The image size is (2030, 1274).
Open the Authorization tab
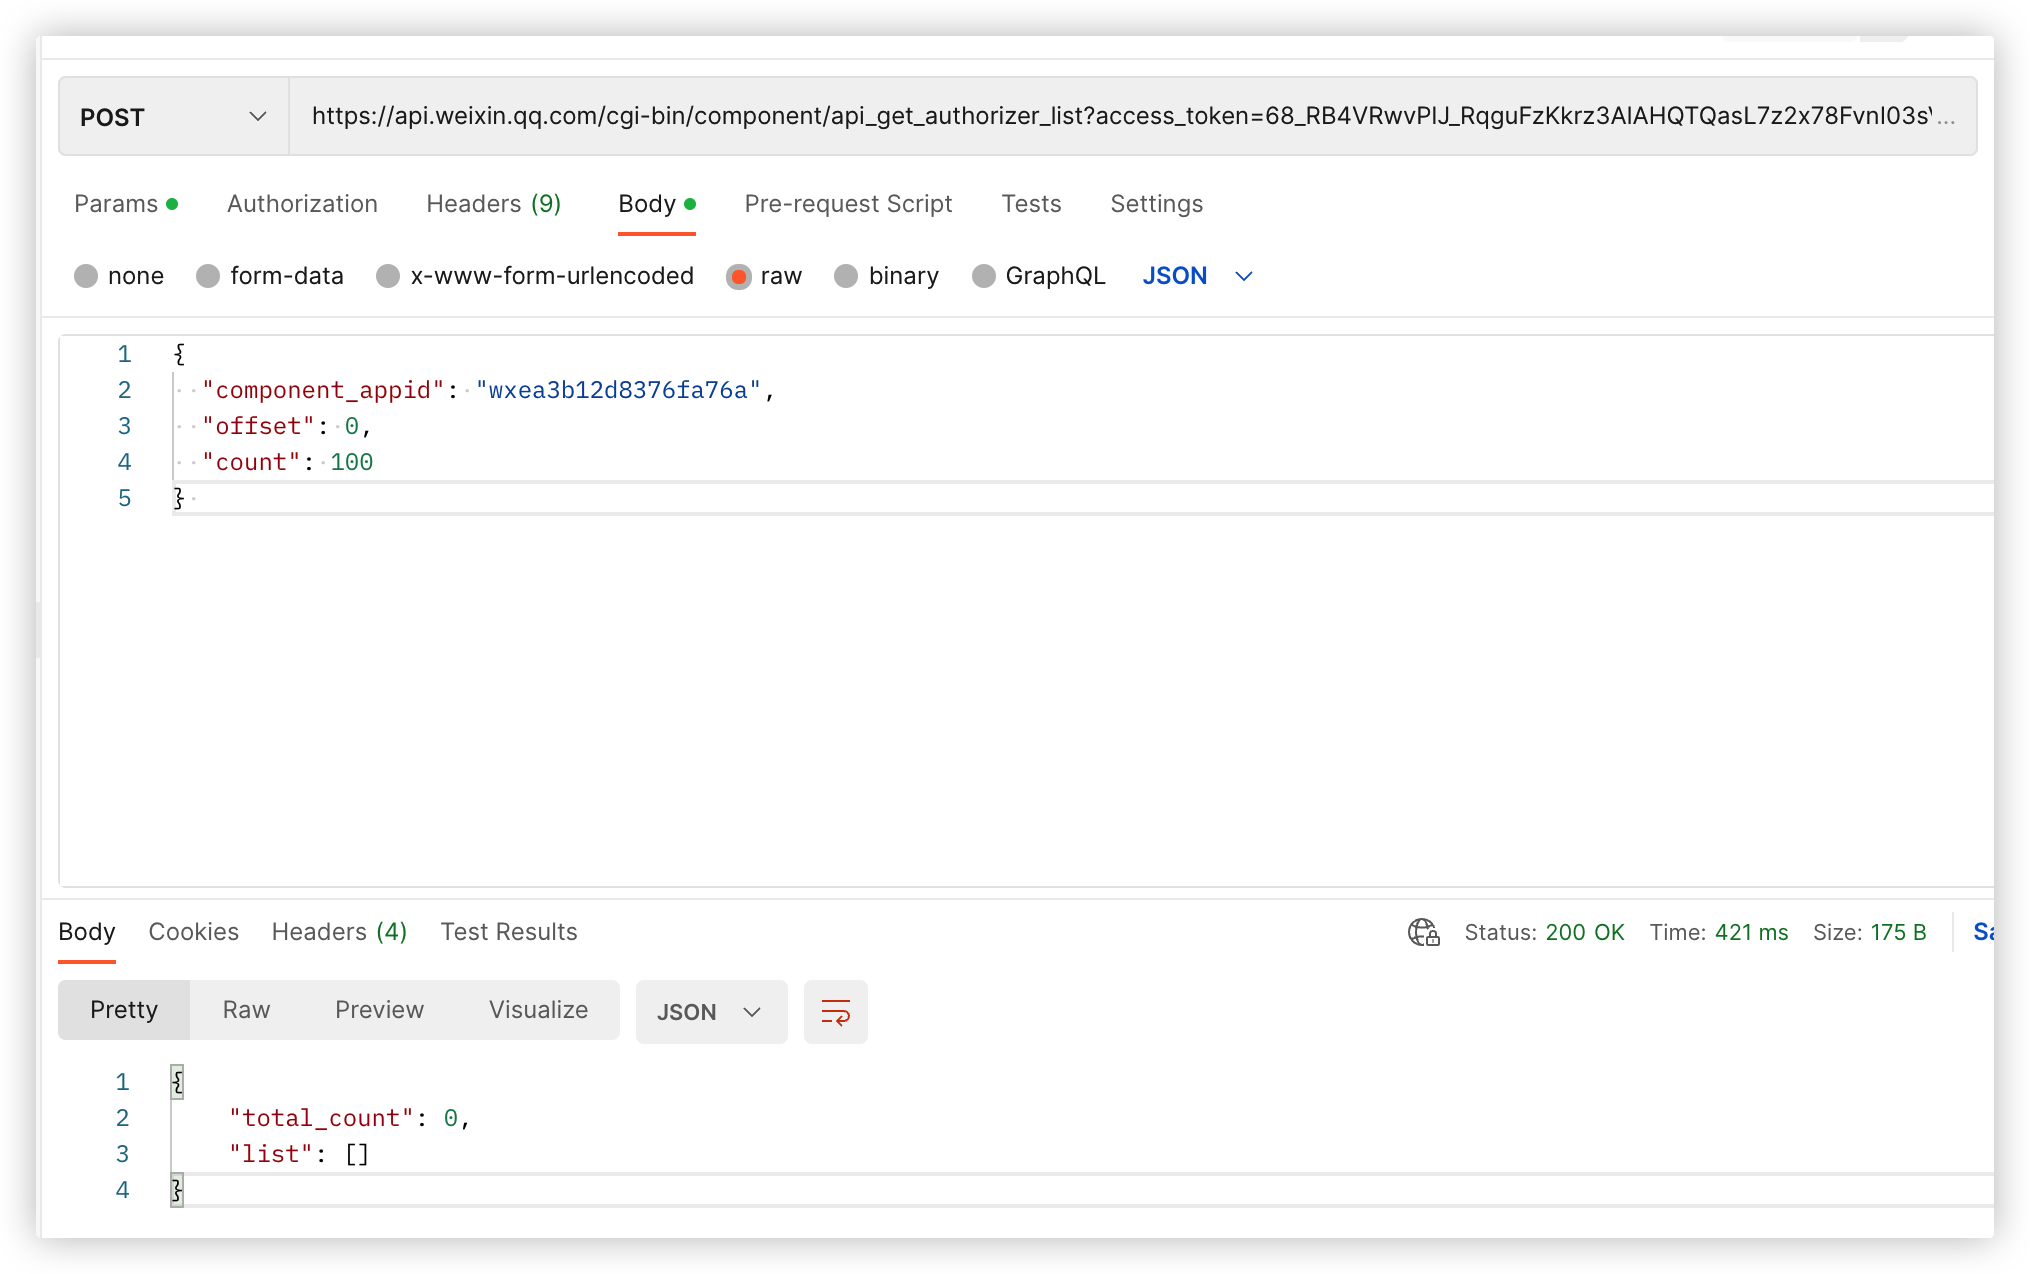tap(302, 204)
